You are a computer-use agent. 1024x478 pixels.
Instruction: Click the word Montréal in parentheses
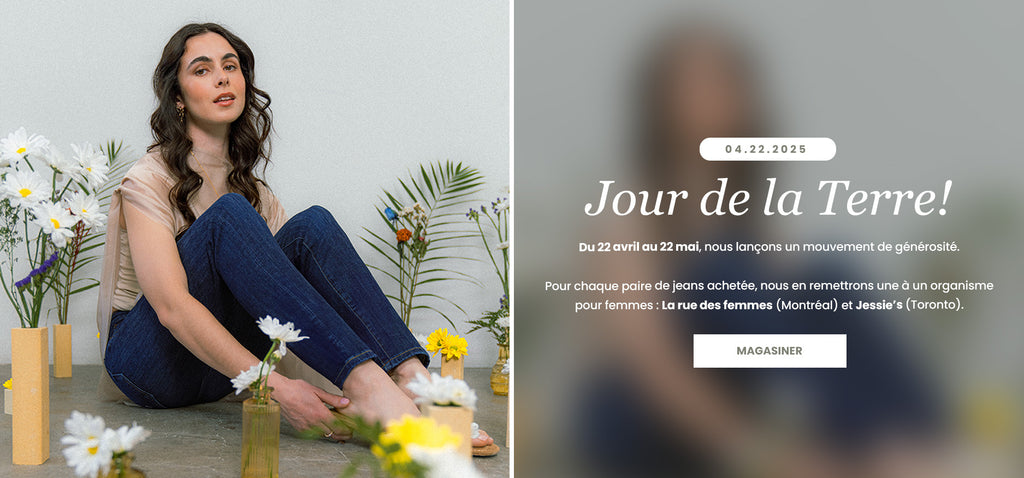807,305
